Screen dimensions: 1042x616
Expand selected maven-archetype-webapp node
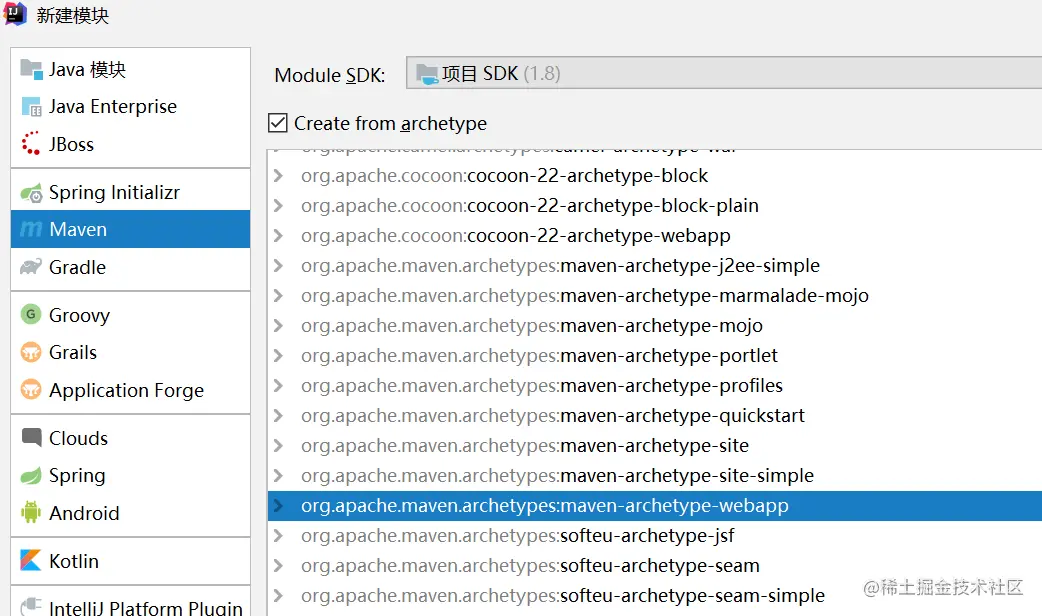tap(278, 506)
